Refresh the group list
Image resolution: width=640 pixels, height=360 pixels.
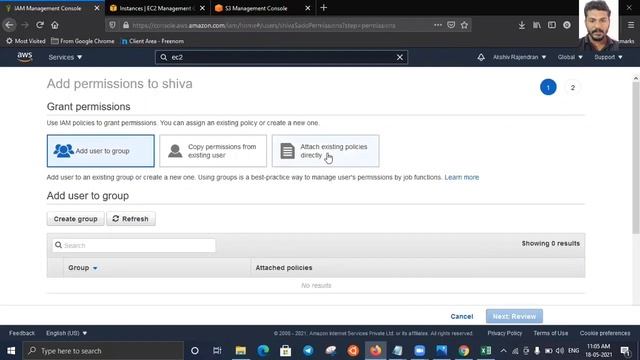[131, 219]
